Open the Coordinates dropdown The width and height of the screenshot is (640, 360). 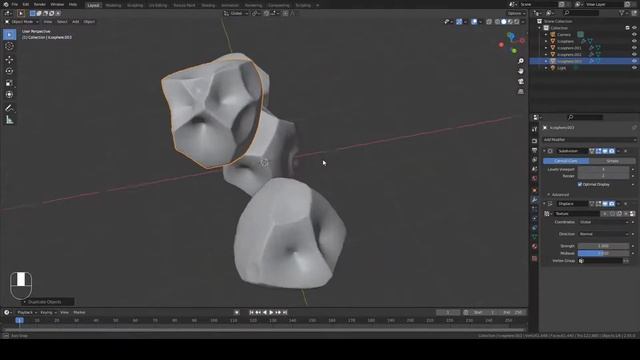tap(604, 222)
